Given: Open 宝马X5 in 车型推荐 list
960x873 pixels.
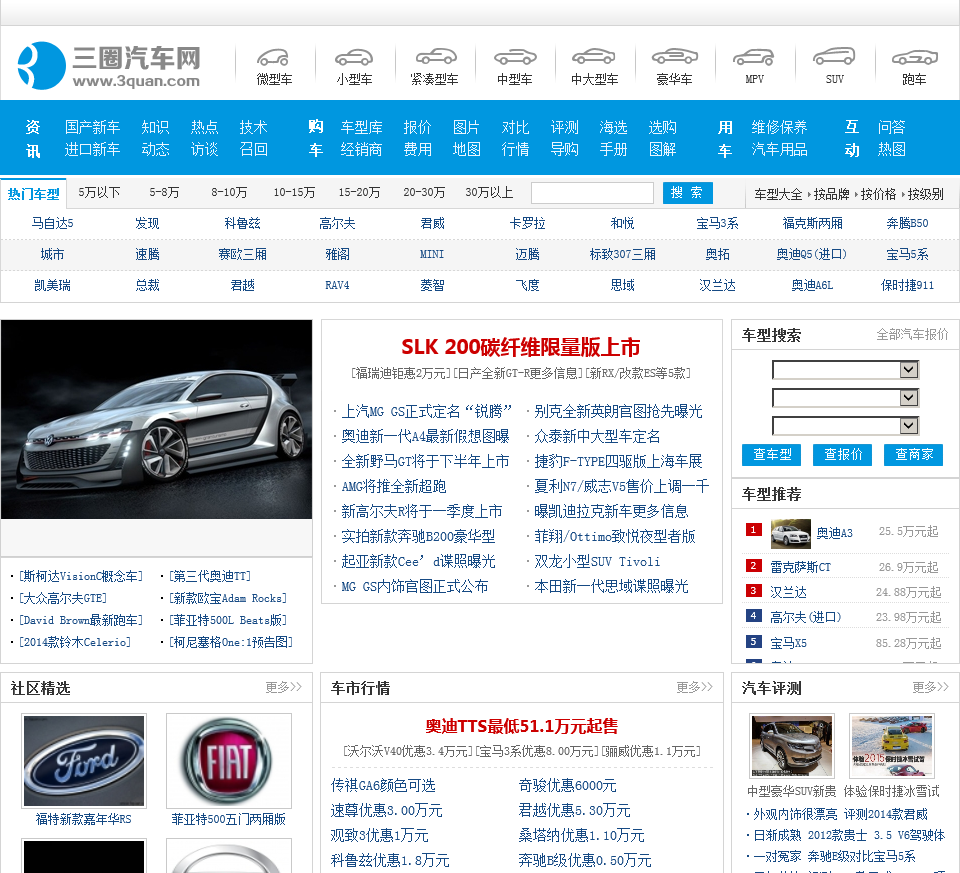Looking at the screenshot, I should (789, 643).
